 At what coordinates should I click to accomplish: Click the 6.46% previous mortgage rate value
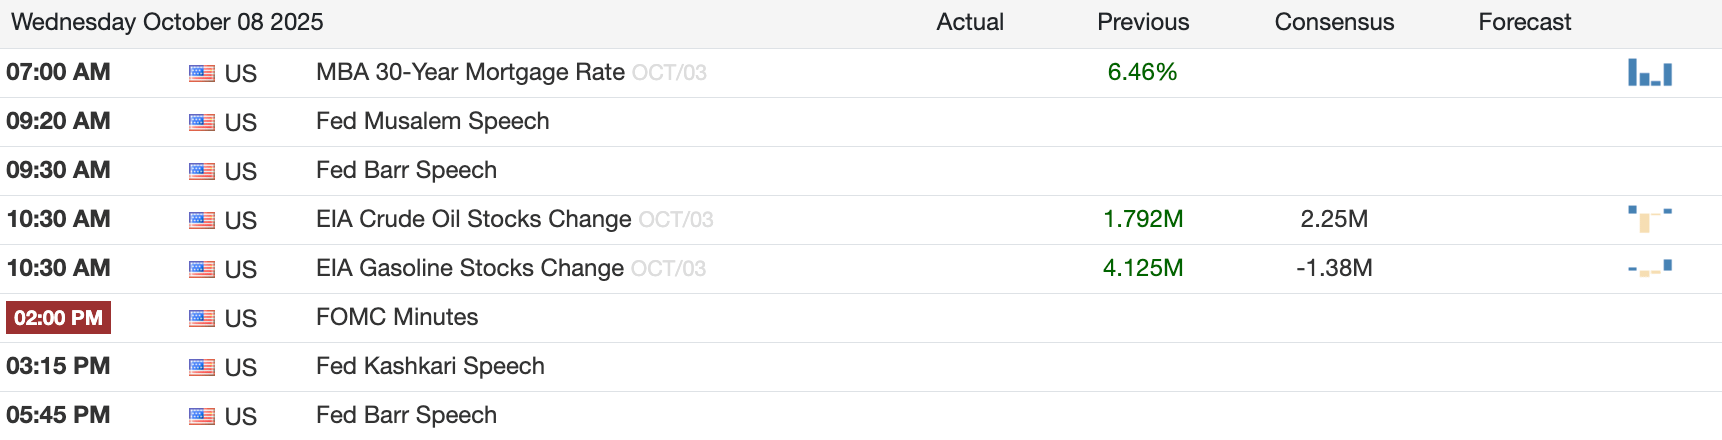tap(1142, 72)
